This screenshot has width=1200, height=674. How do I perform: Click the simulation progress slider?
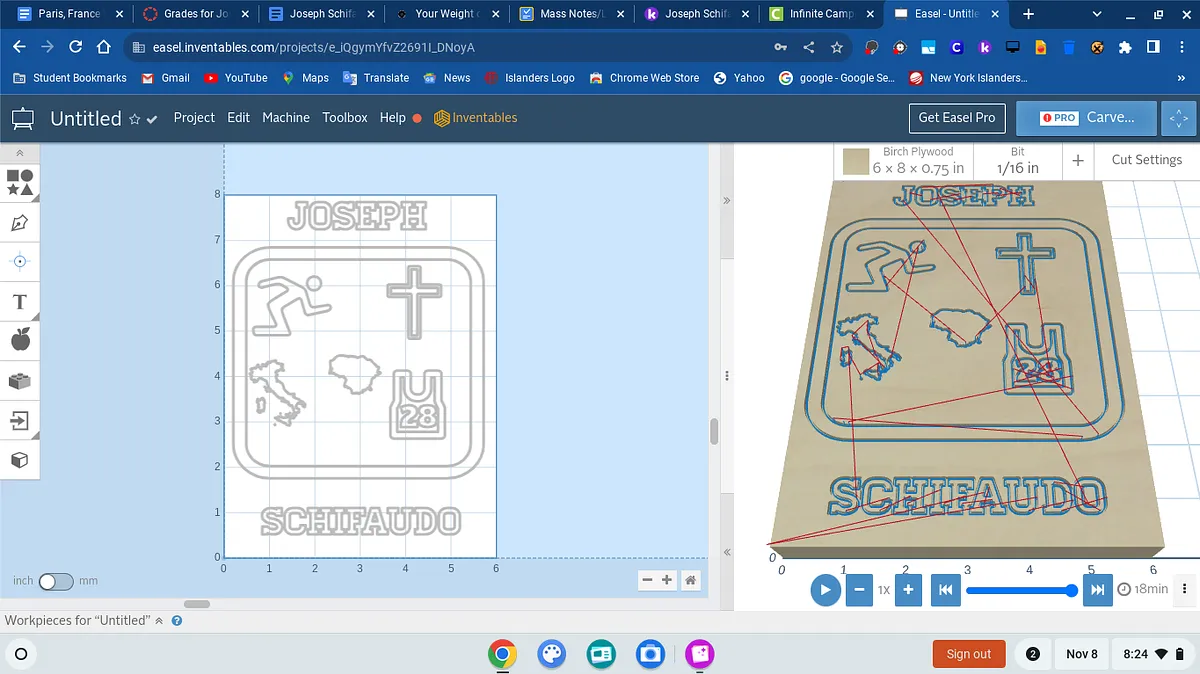pyautogui.click(x=1020, y=590)
